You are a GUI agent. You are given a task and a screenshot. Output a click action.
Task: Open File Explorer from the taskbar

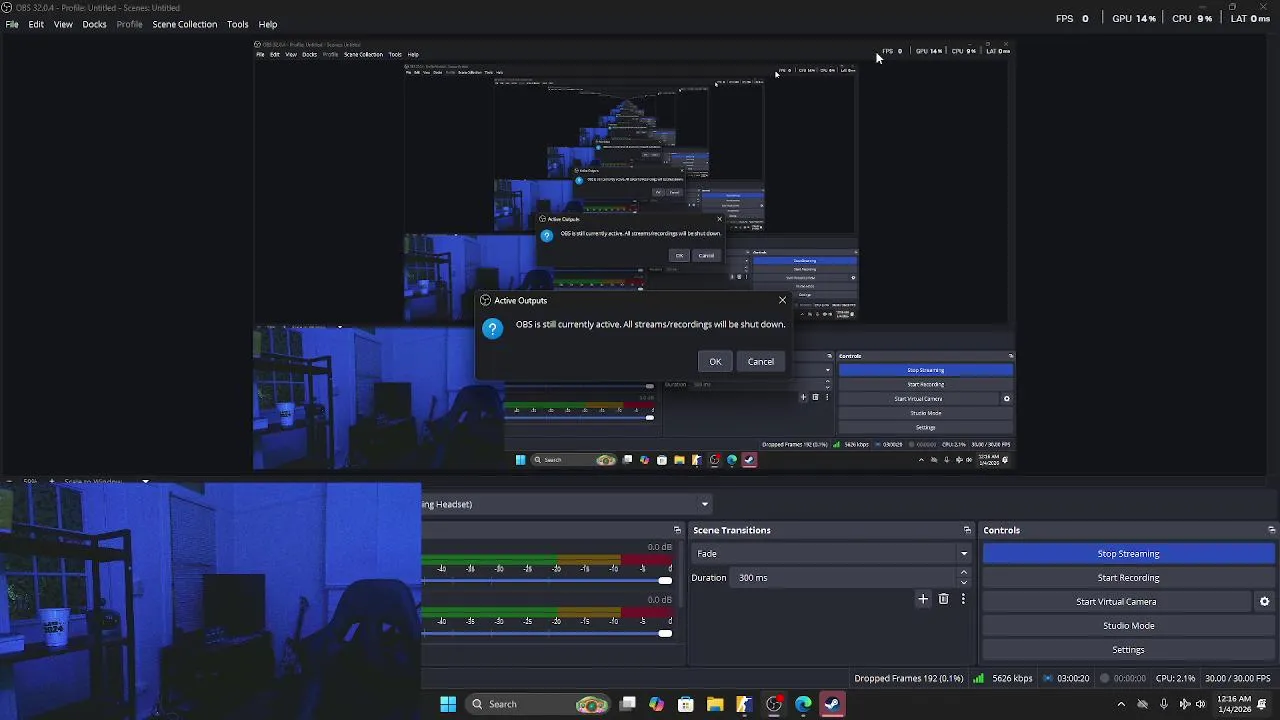(x=715, y=704)
